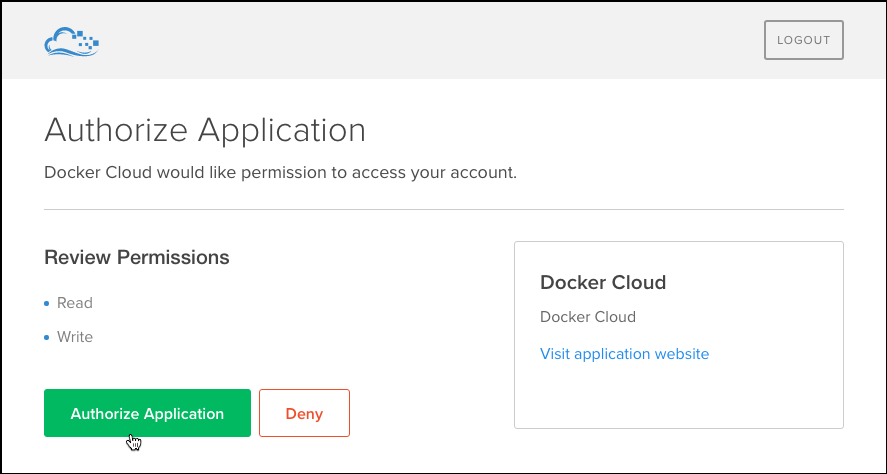Screen dimensions: 887x474
Task: Click the green Authorize Application button
Action: click(x=147, y=413)
